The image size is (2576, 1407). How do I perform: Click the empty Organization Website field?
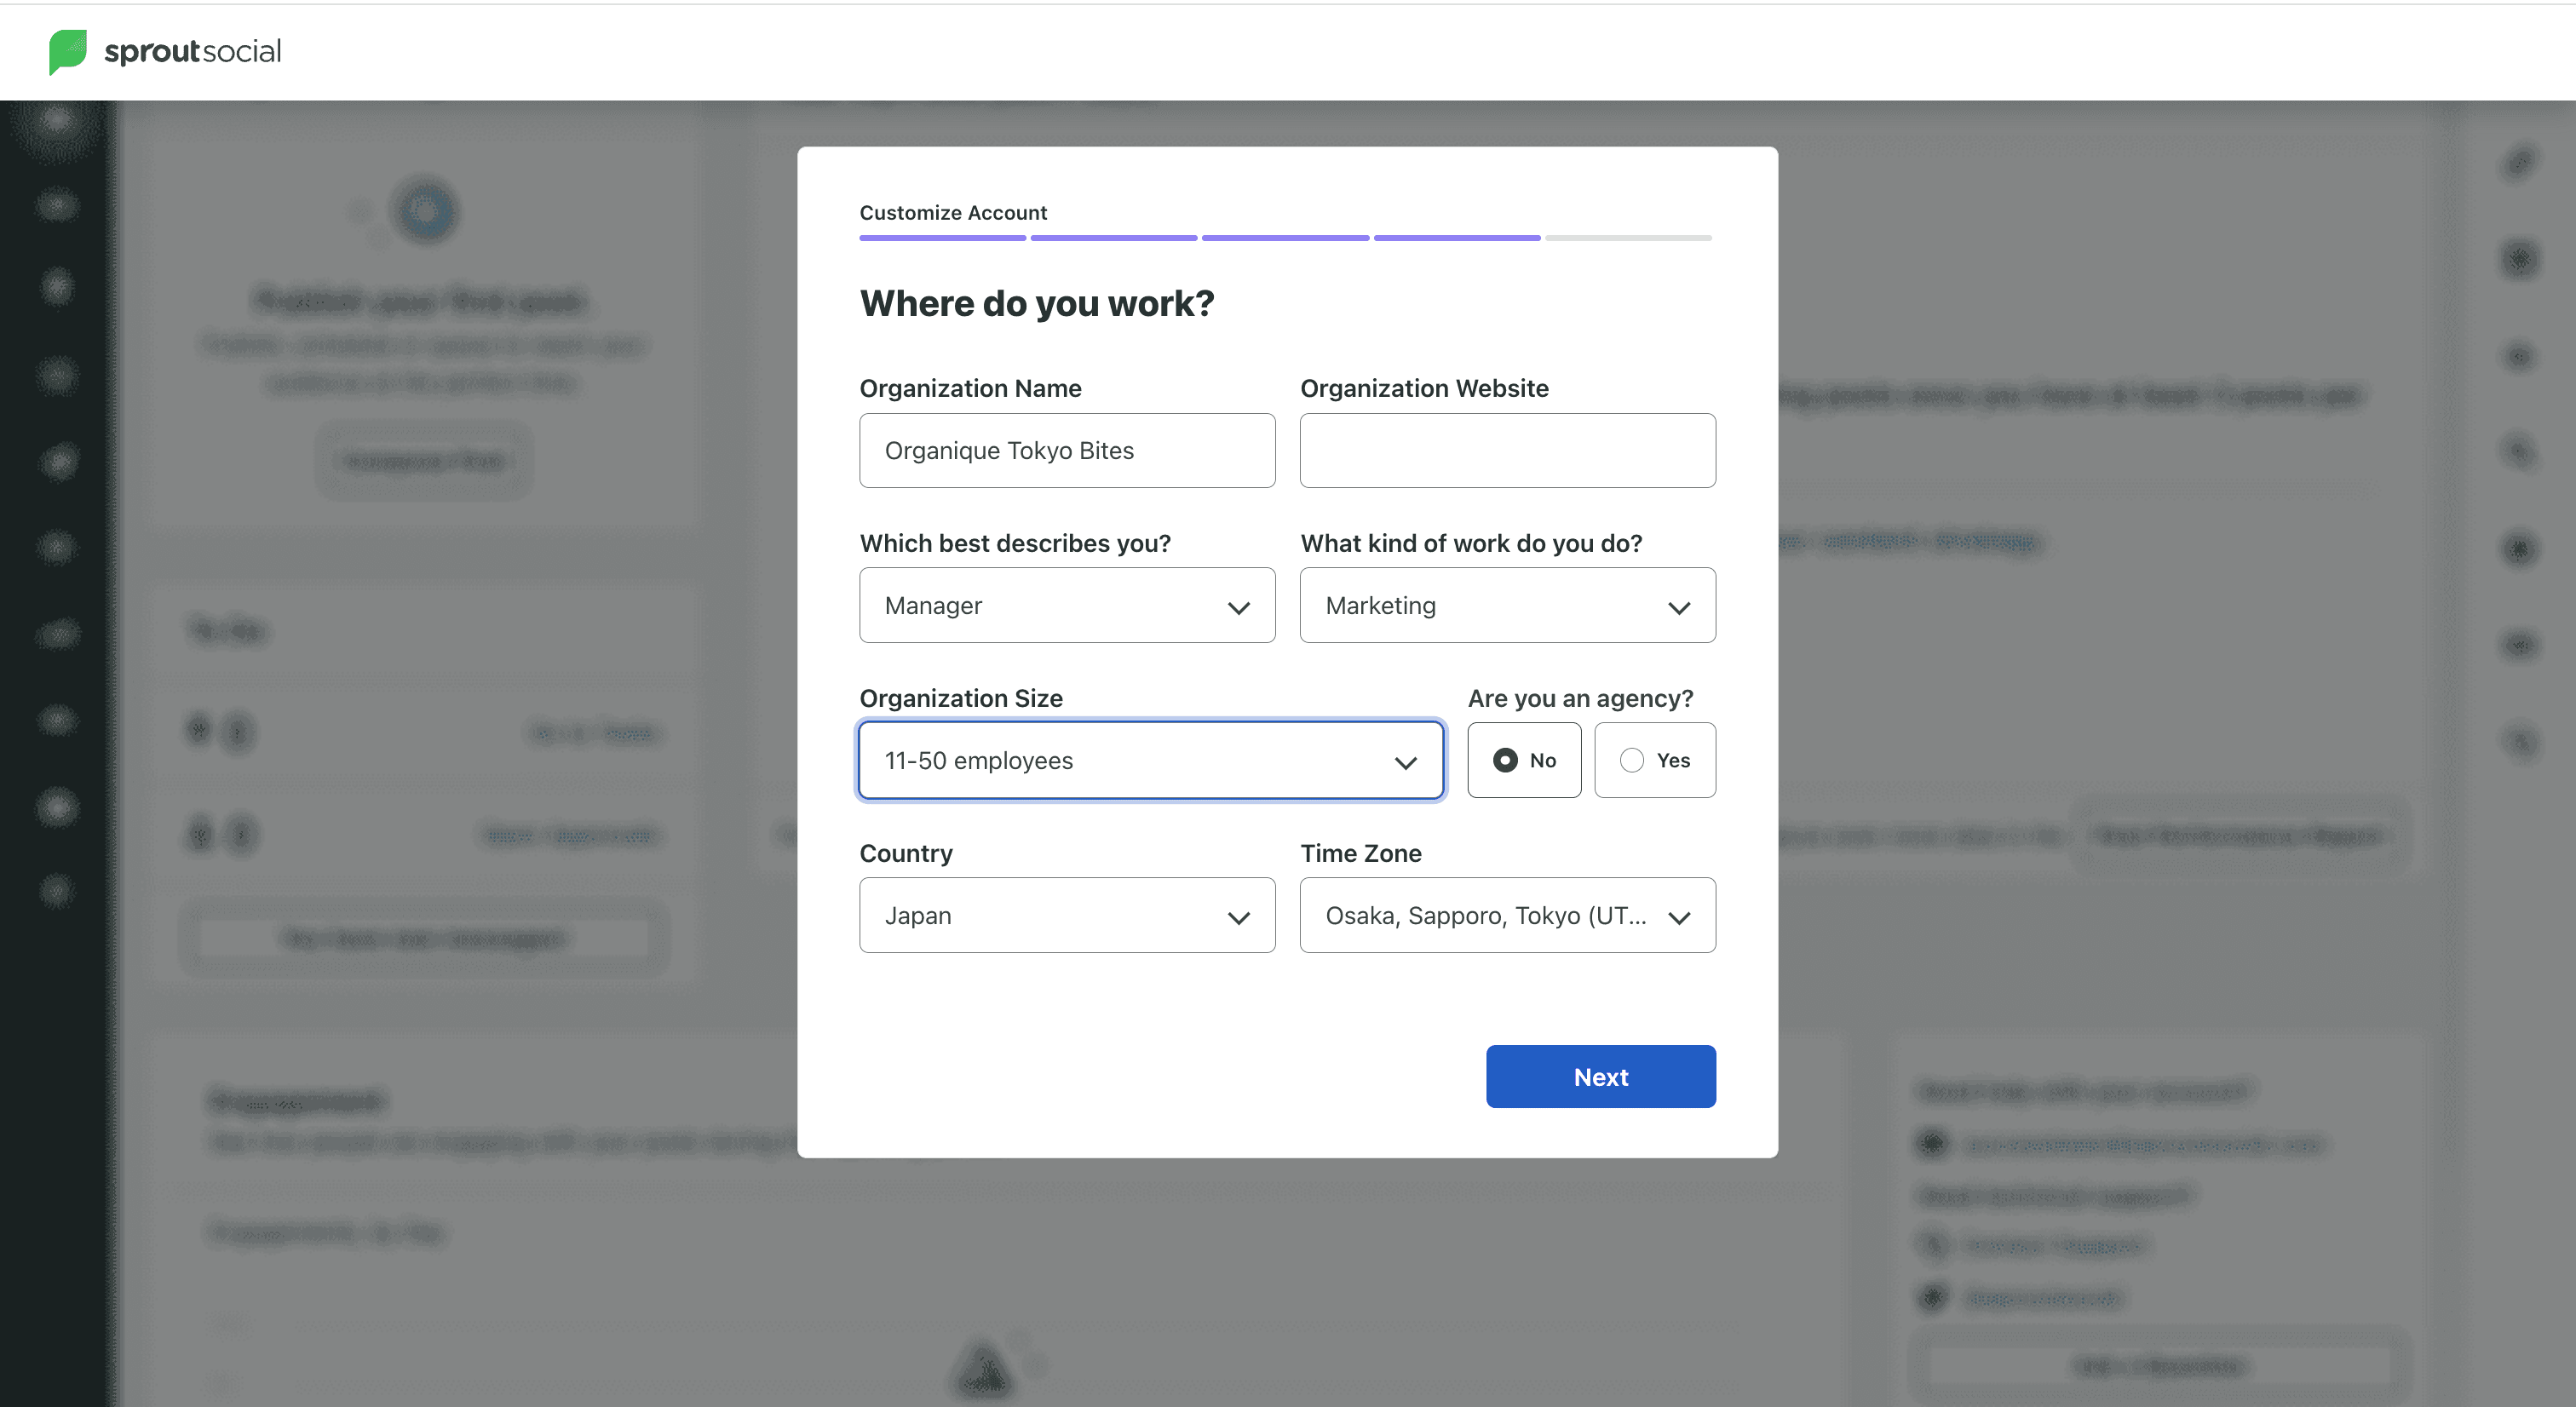tap(1507, 450)
